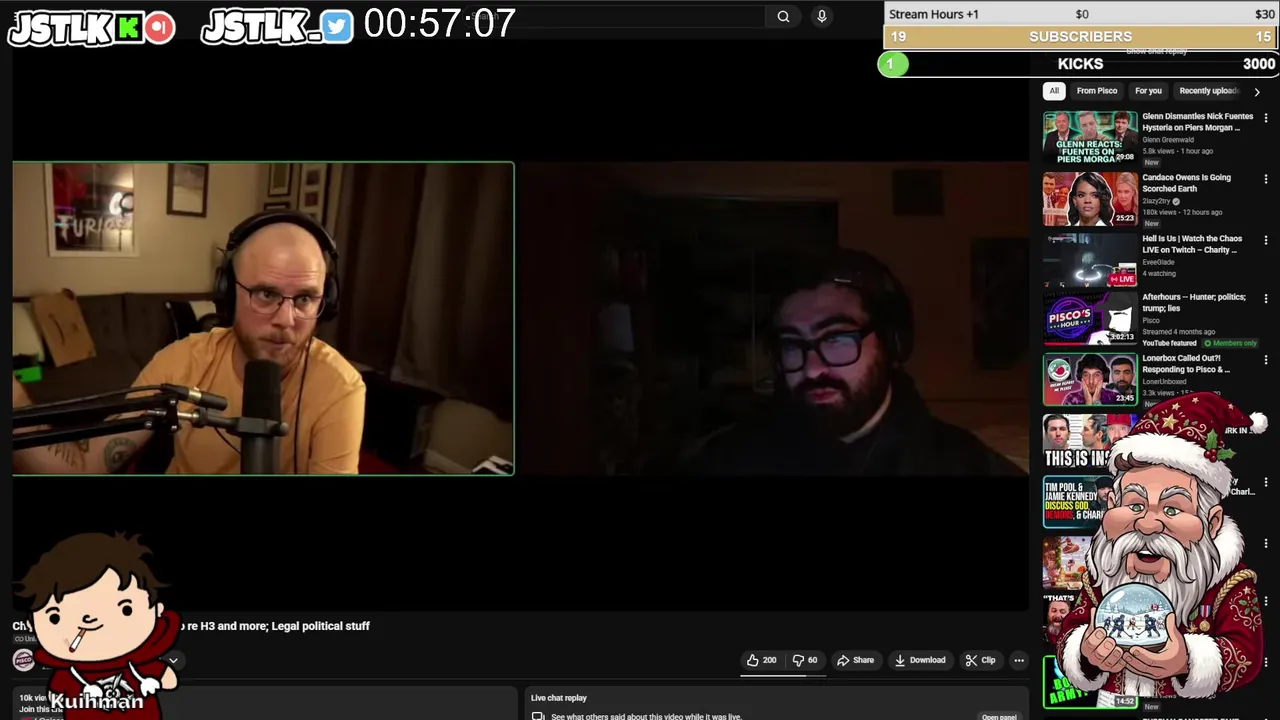The image size is (1280, 720).
Task: Open options menu for Hell Is Us video
Action: point(1266,241)
